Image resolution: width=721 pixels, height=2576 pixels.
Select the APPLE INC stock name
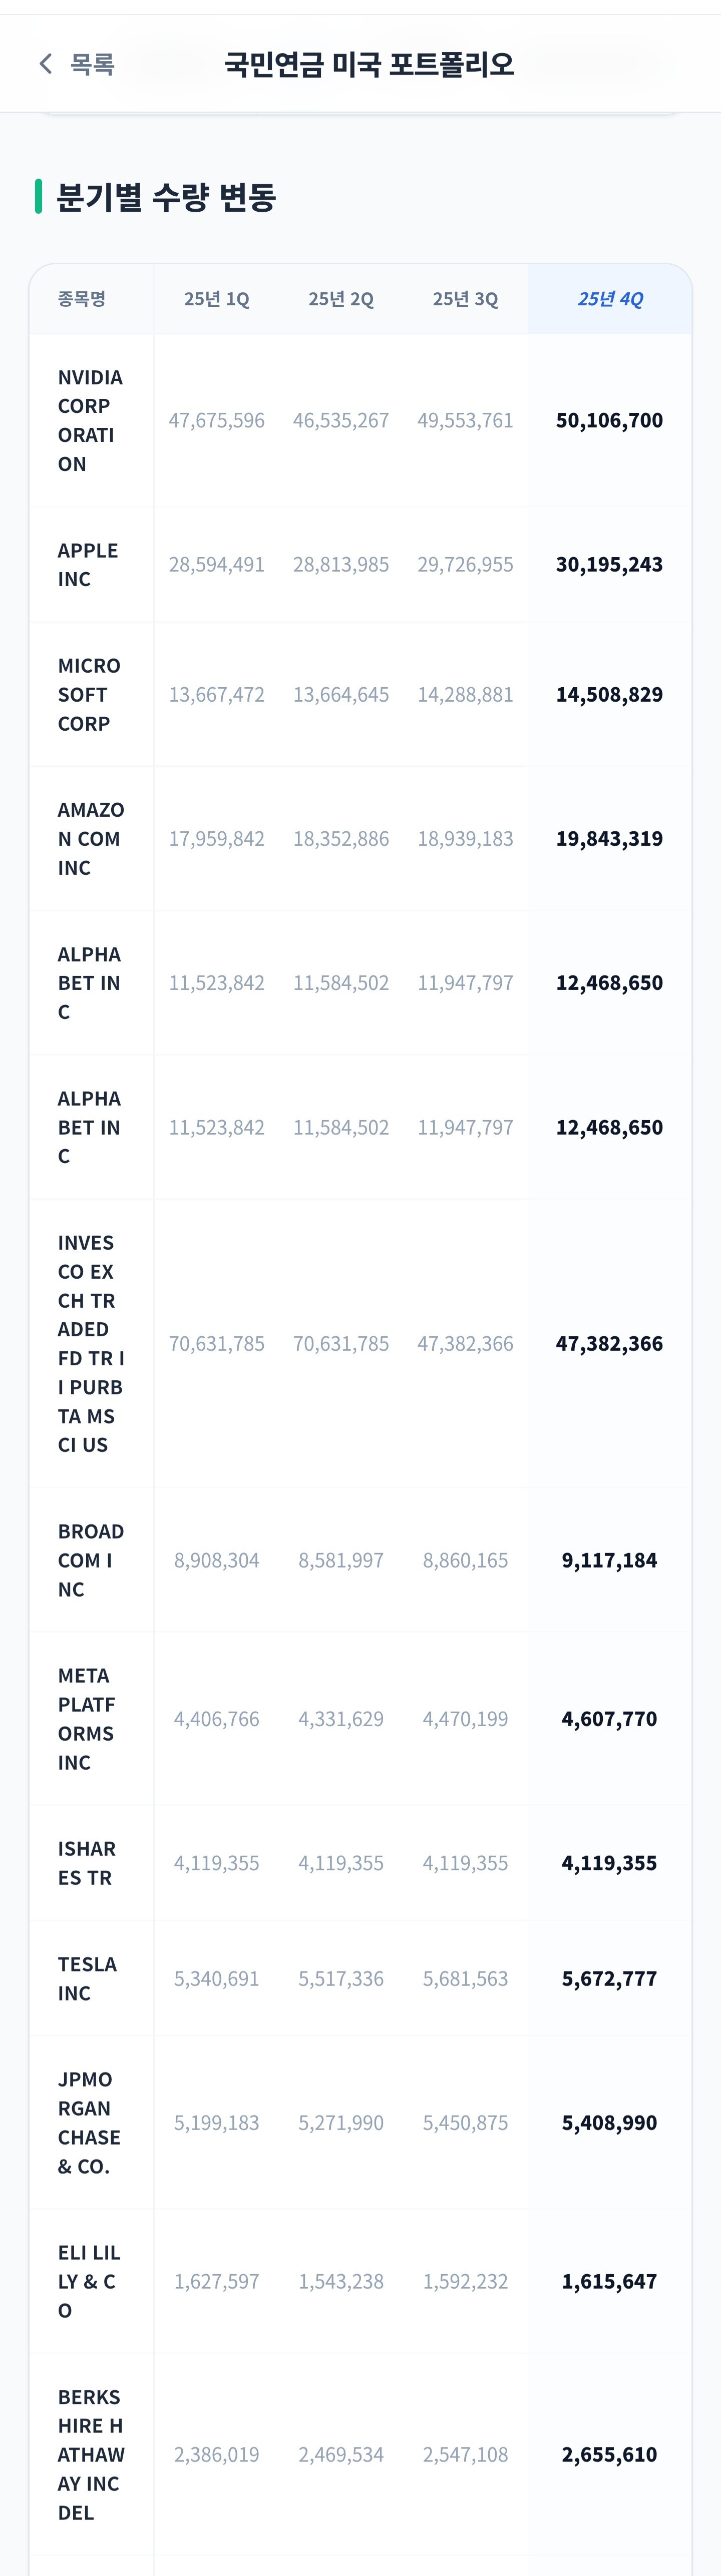pos(88,565)
